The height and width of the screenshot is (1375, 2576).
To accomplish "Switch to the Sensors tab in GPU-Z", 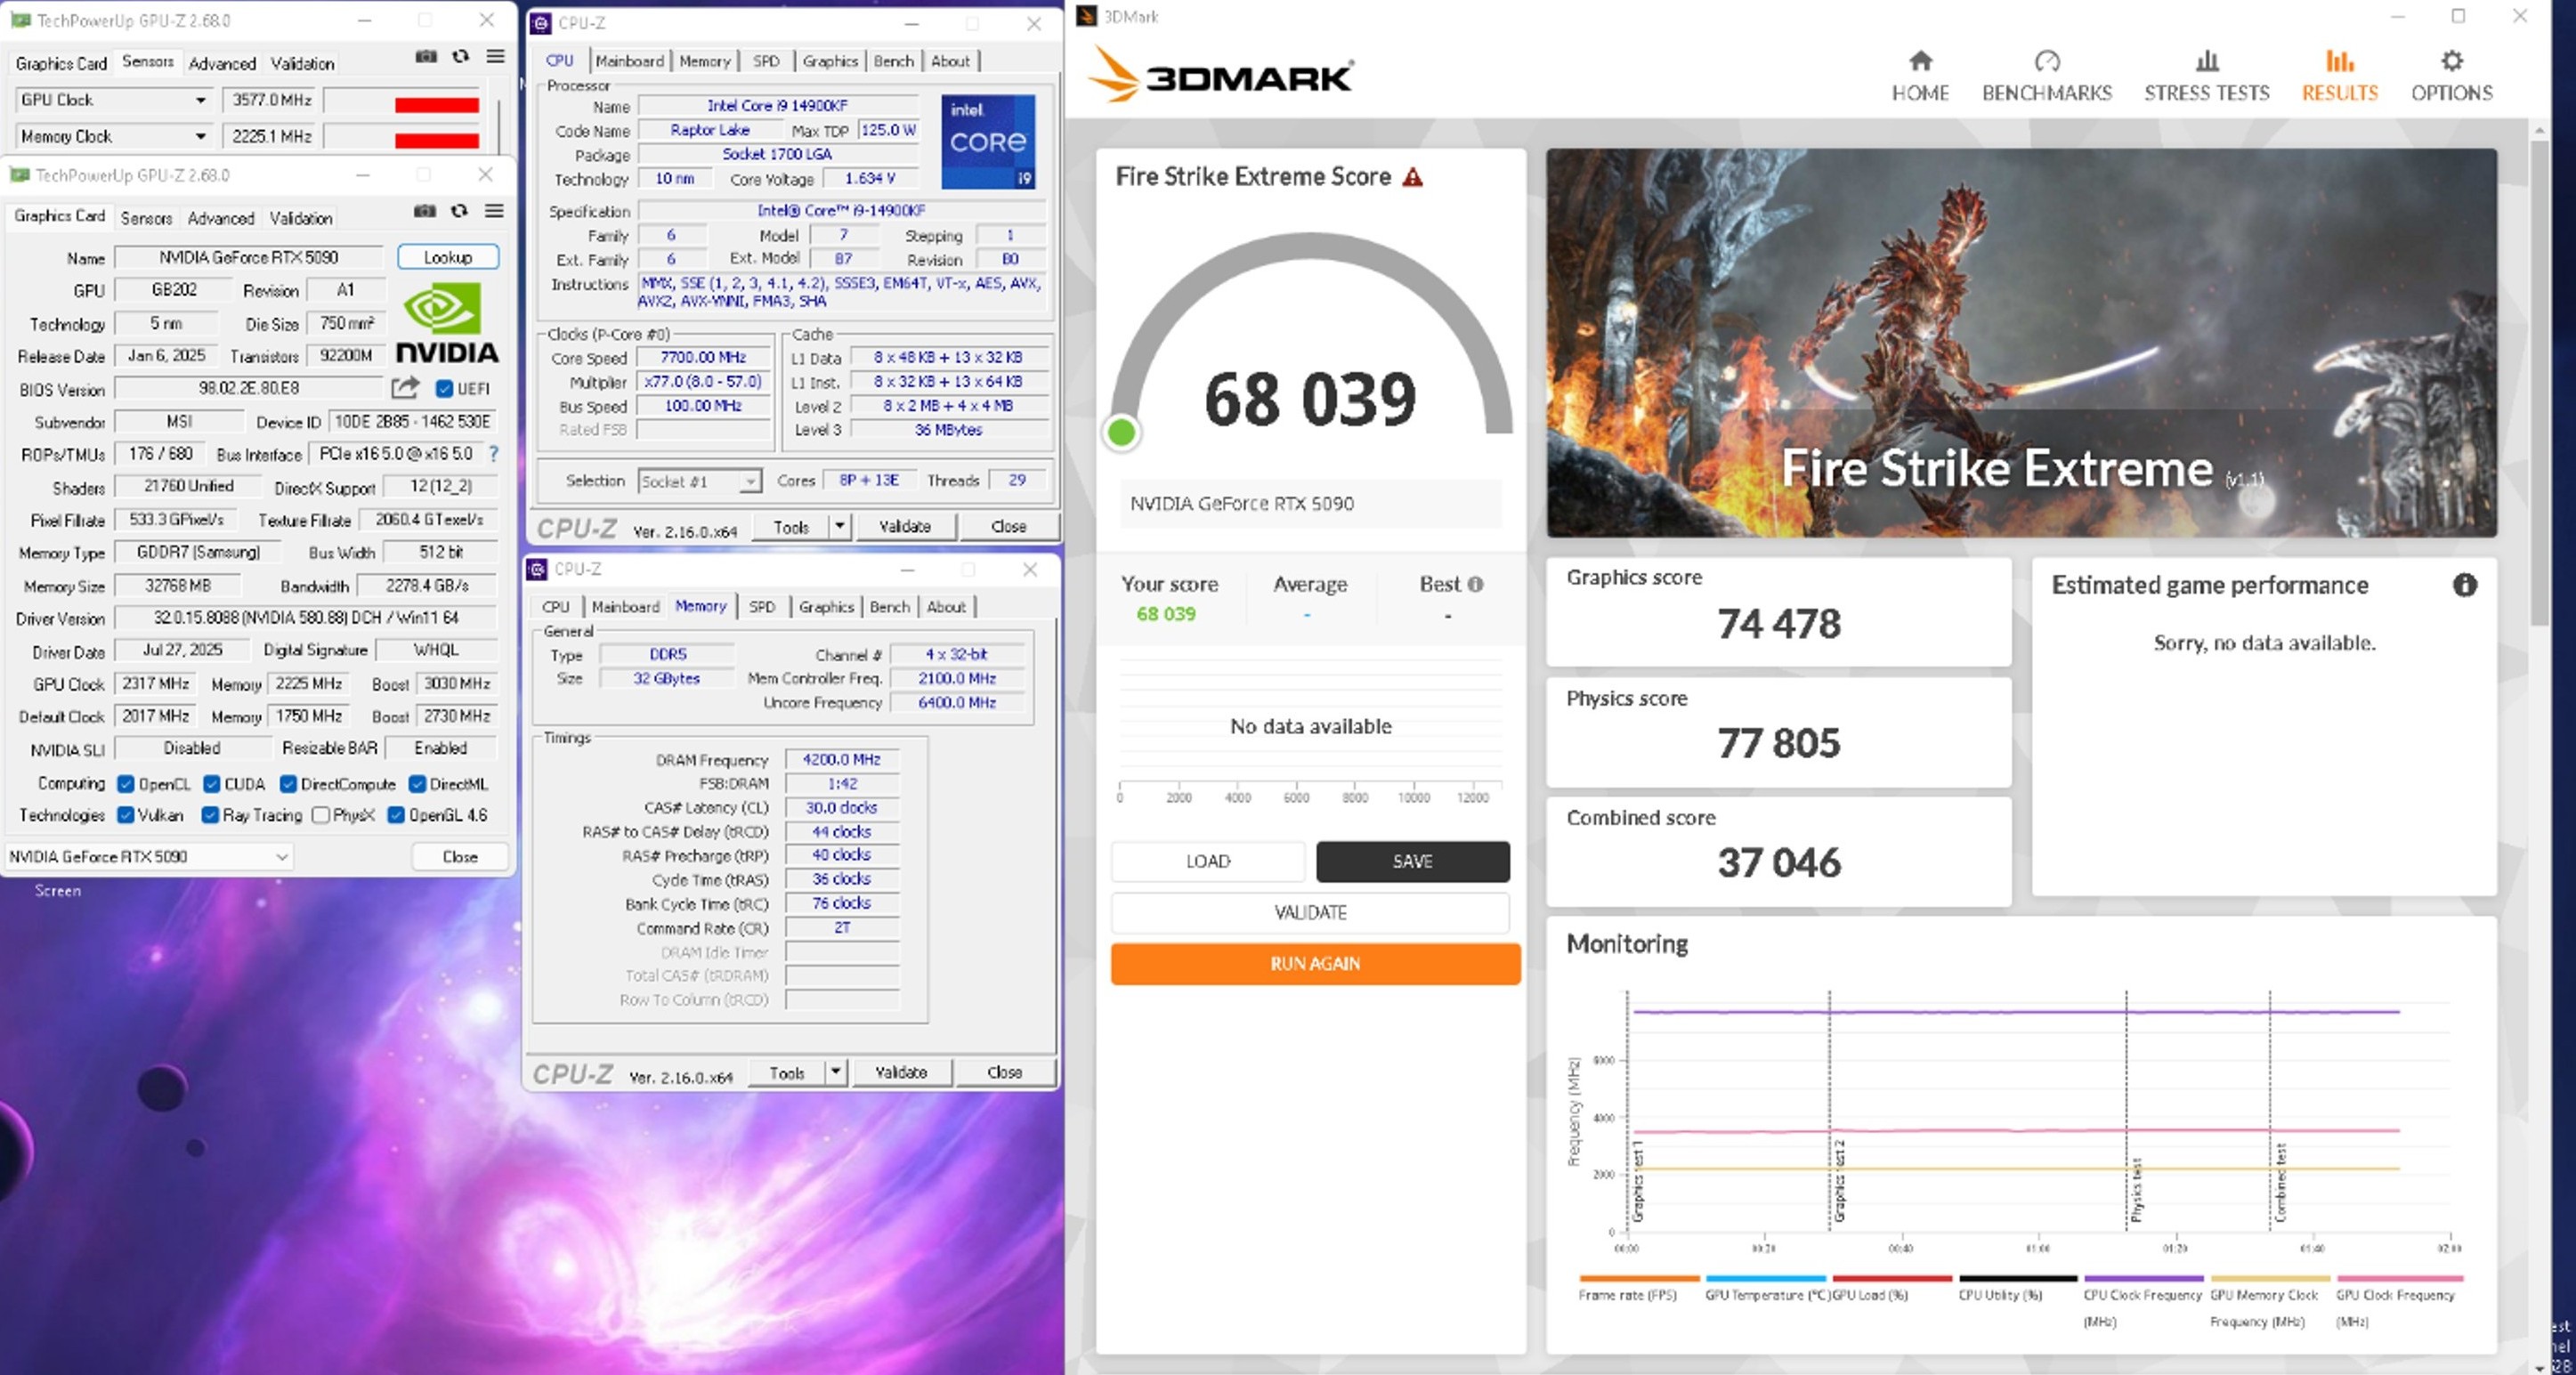I will [147, 217].
